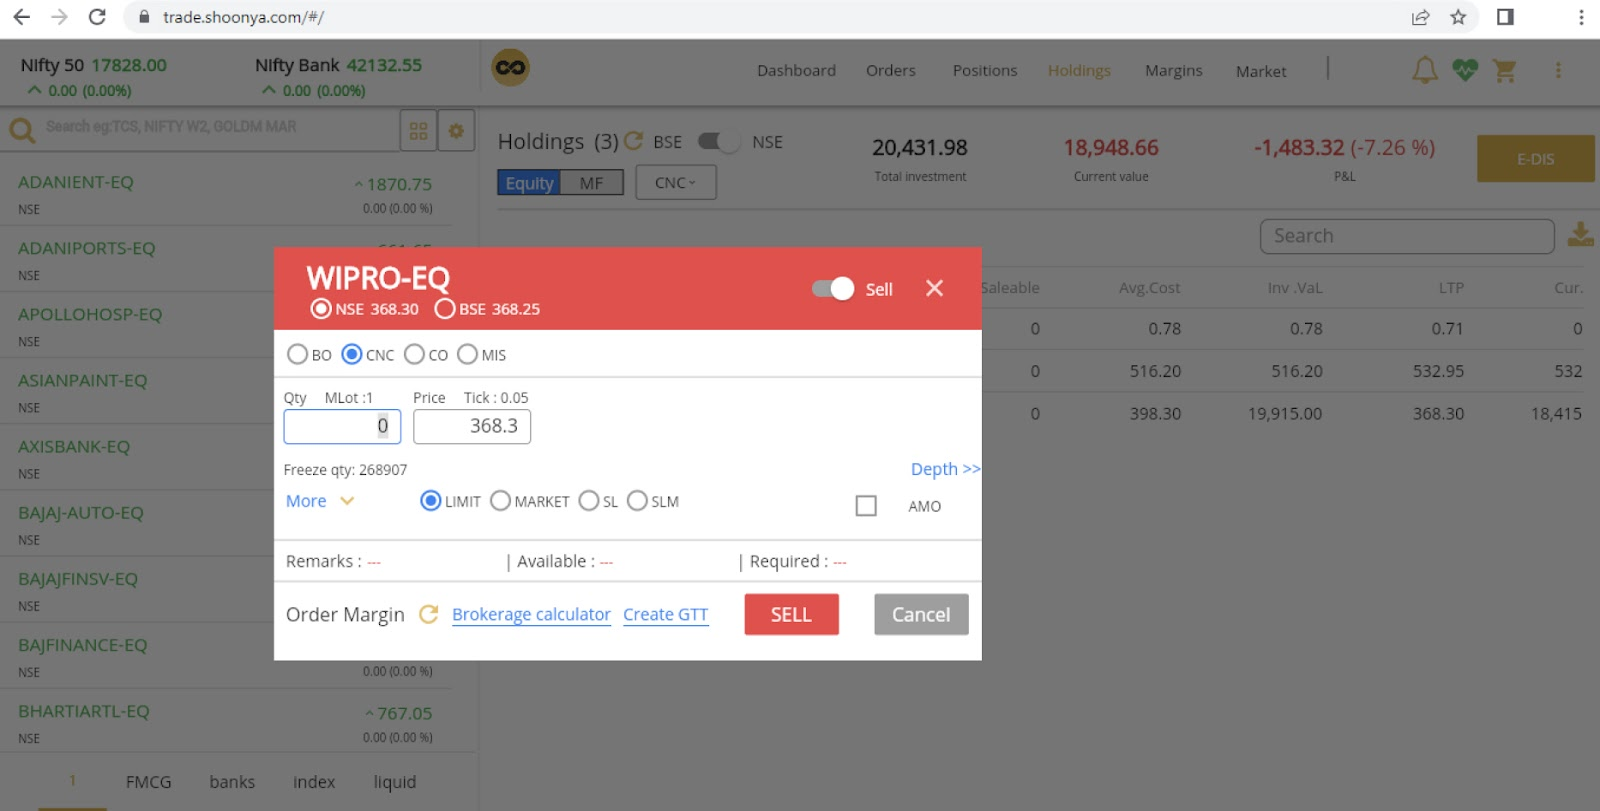The image size is (1600, 811).
Task: Select BO product type
Action: point(297,354)
